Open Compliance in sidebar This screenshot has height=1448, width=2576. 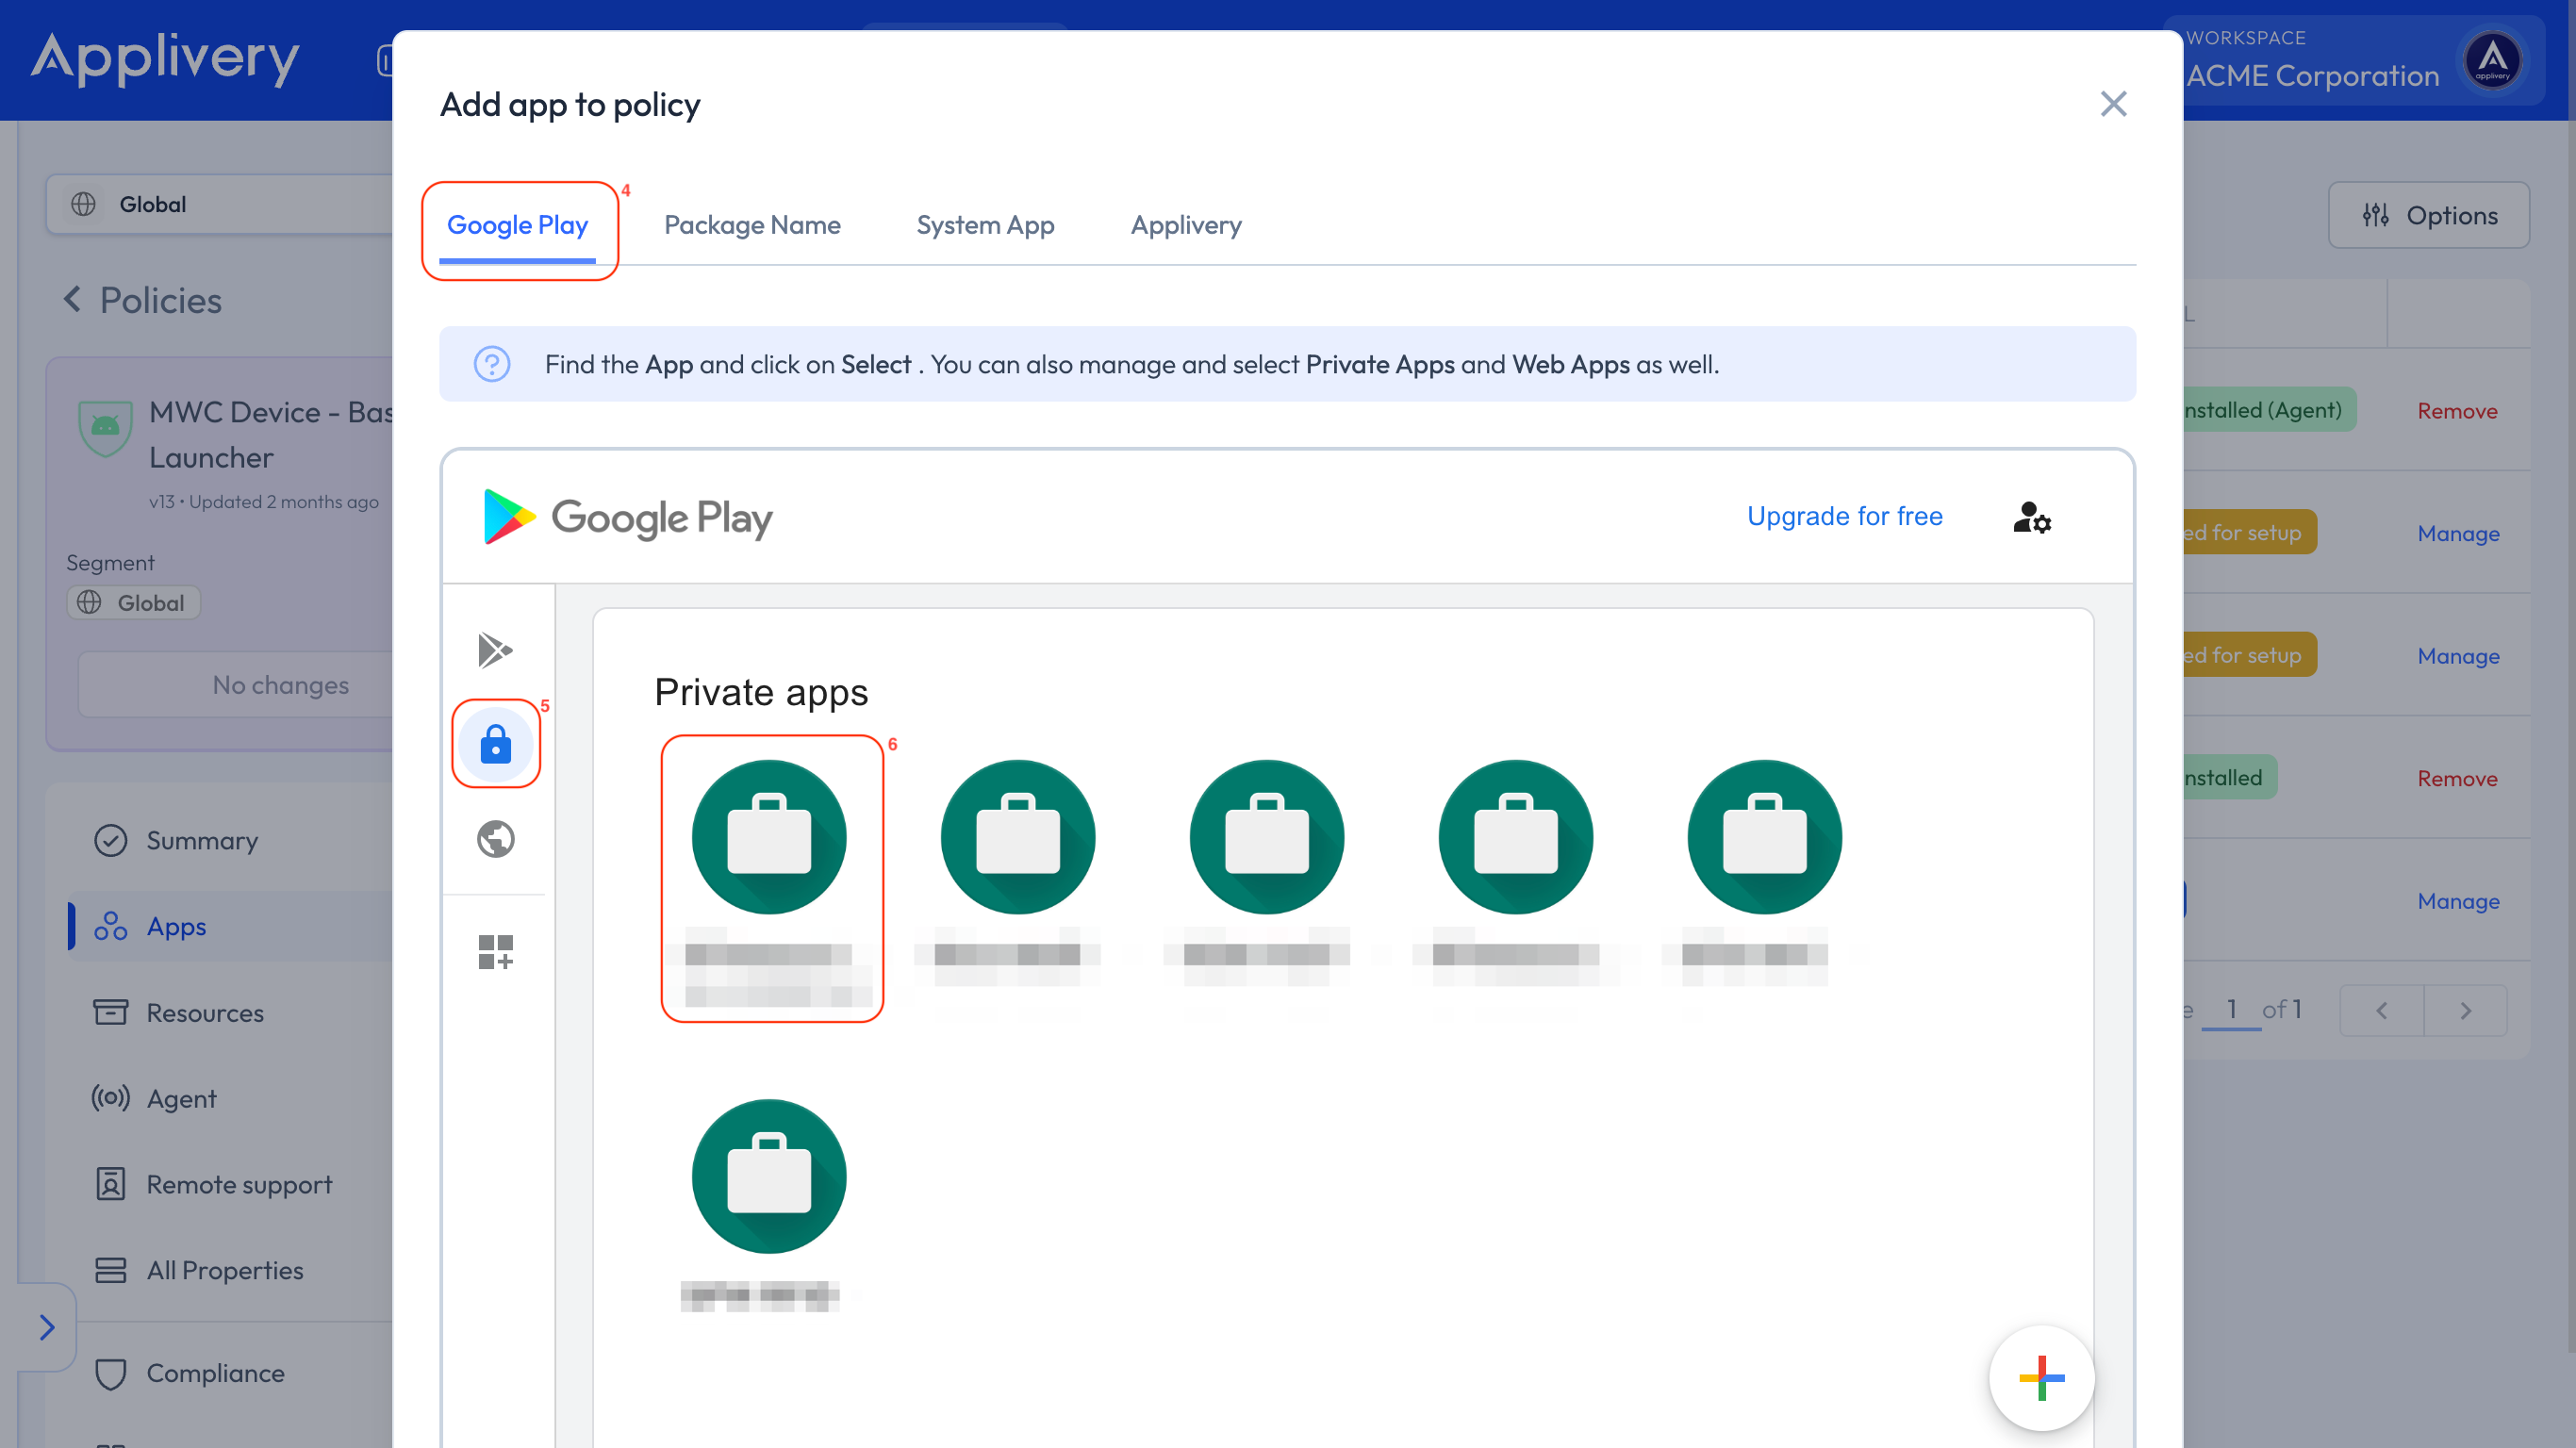[215, 1373]
